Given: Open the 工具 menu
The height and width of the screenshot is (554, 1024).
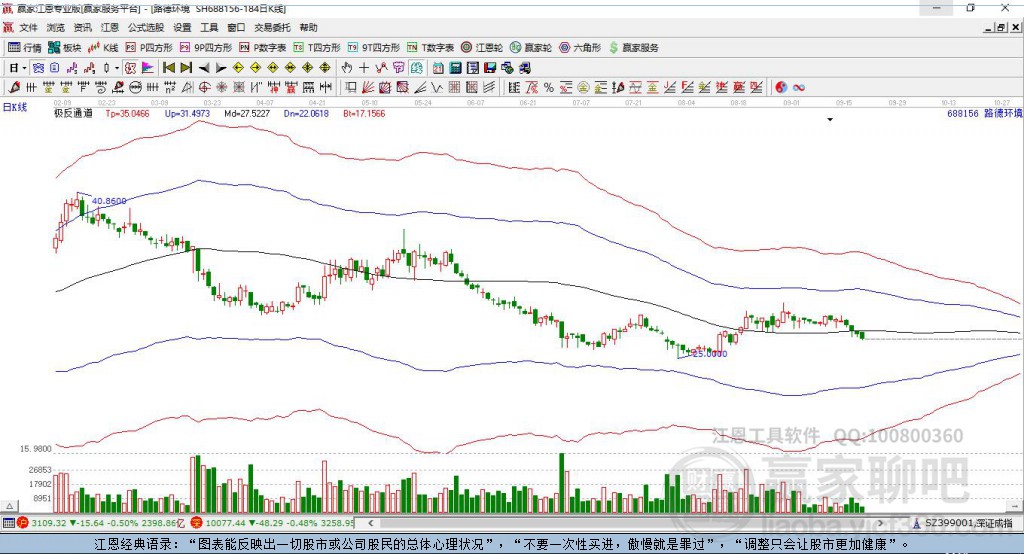Looking at the screenshot, I should [209, 27].
